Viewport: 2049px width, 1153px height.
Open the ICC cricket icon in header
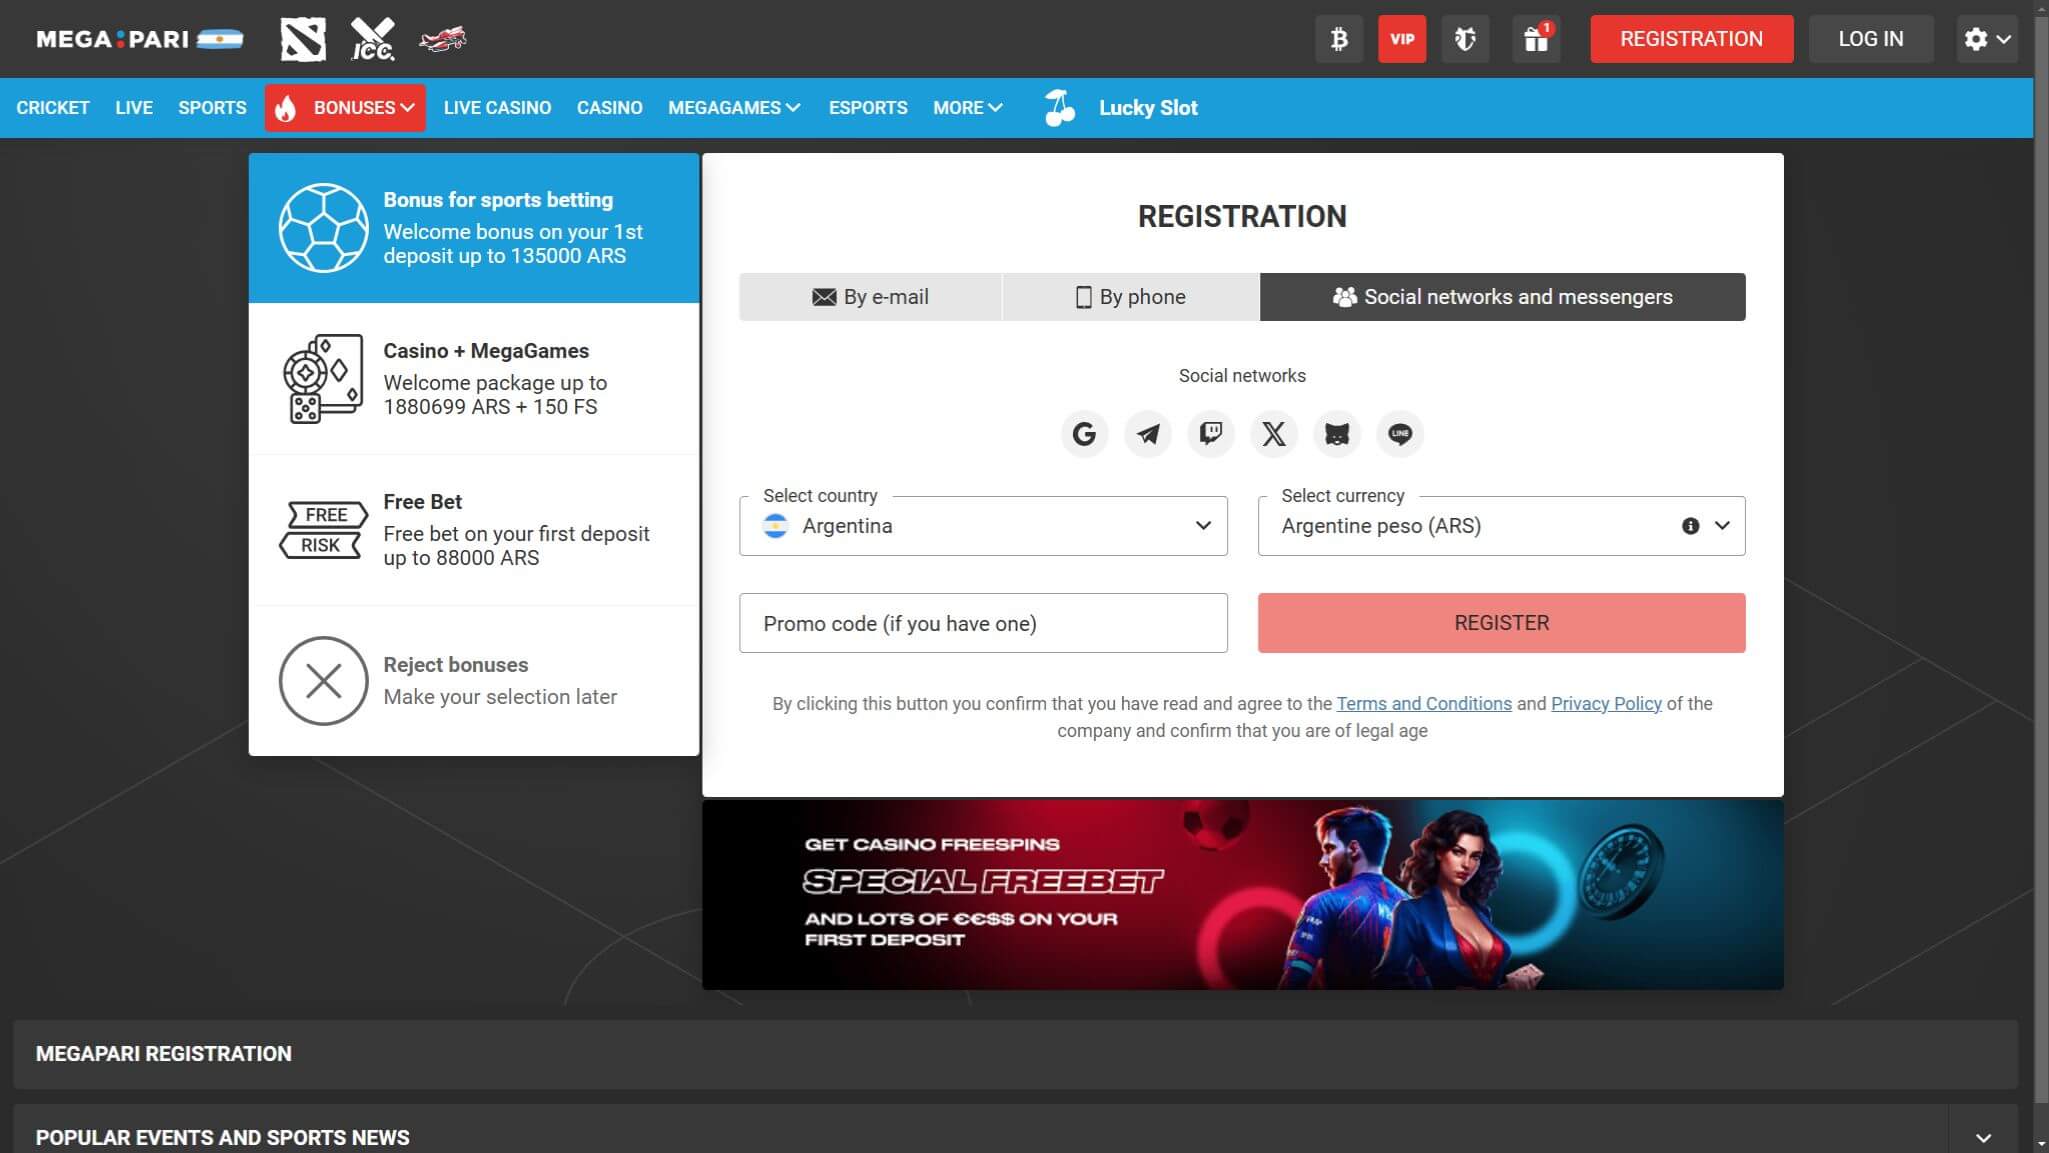point(373,39)
